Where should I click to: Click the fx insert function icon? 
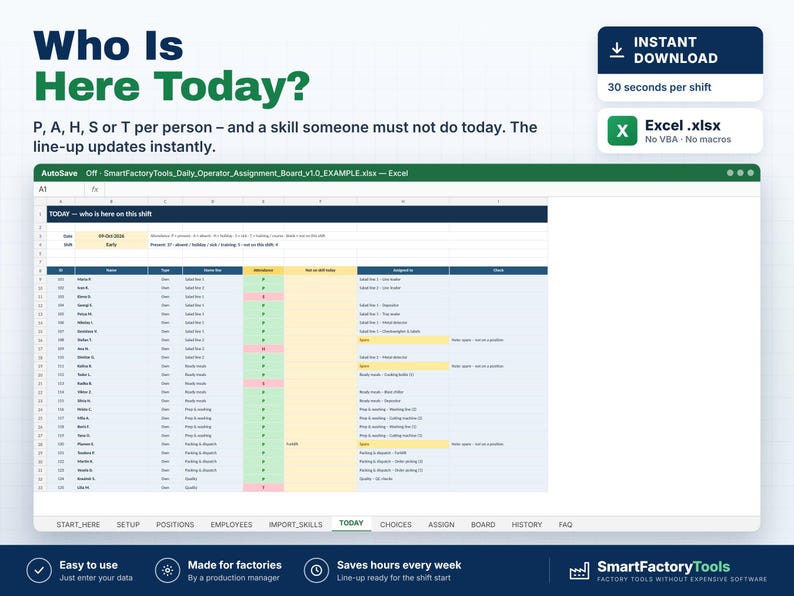(x=95, y=189)
